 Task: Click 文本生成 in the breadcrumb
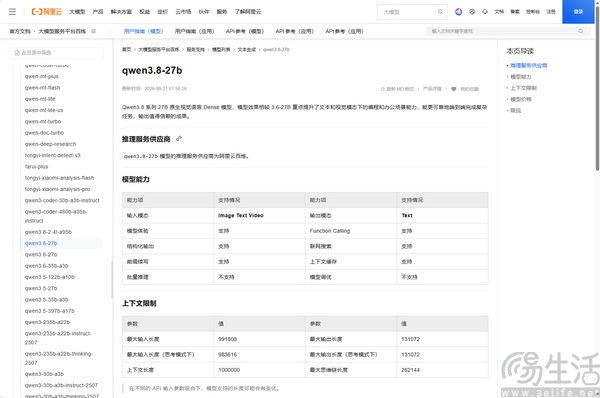tap(246, 49)
